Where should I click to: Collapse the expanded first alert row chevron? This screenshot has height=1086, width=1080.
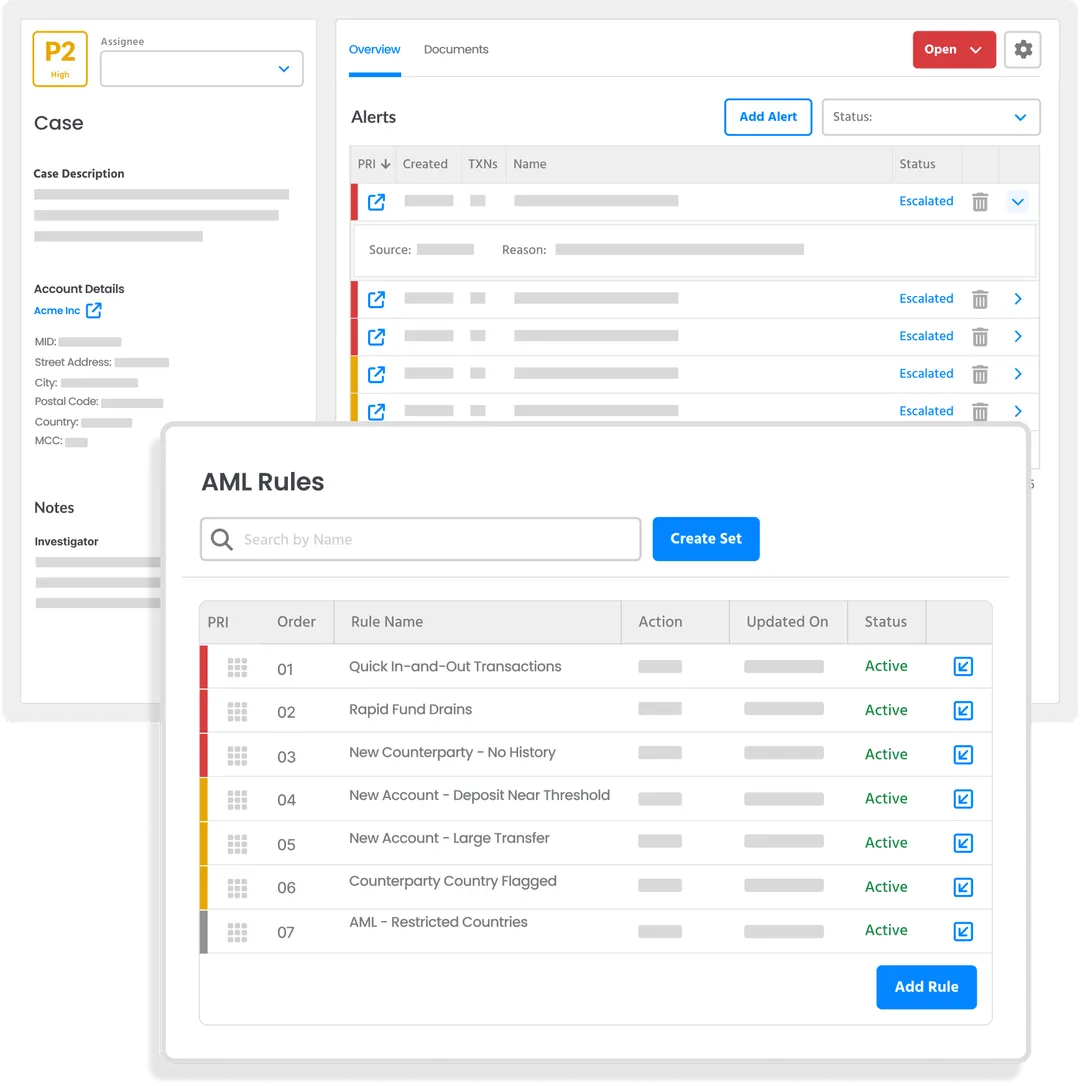coord(1017,202)
